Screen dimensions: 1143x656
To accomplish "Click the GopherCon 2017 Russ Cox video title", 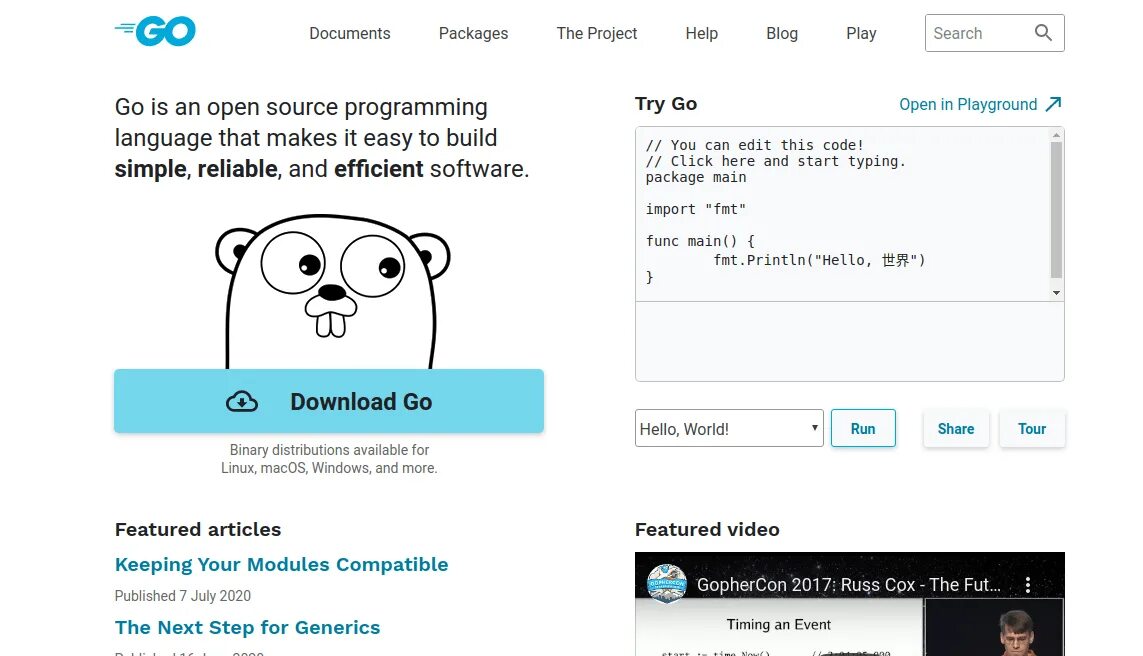I will (x=849, y=585).
